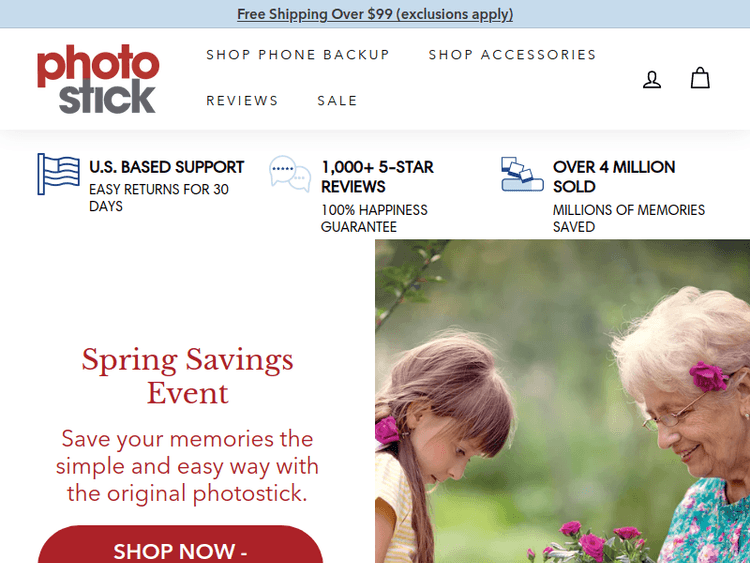Click the red Shop Now button
Screen dimensions: 750x563
[x=180, y=545]
